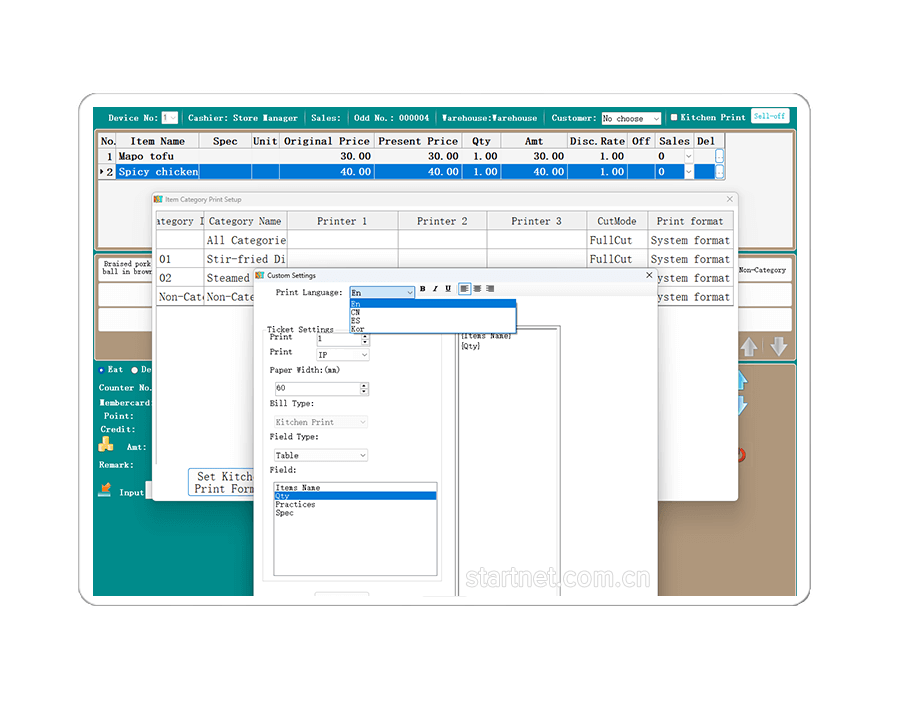
Task: Click the gray down arrow icon
Action: 778,347
